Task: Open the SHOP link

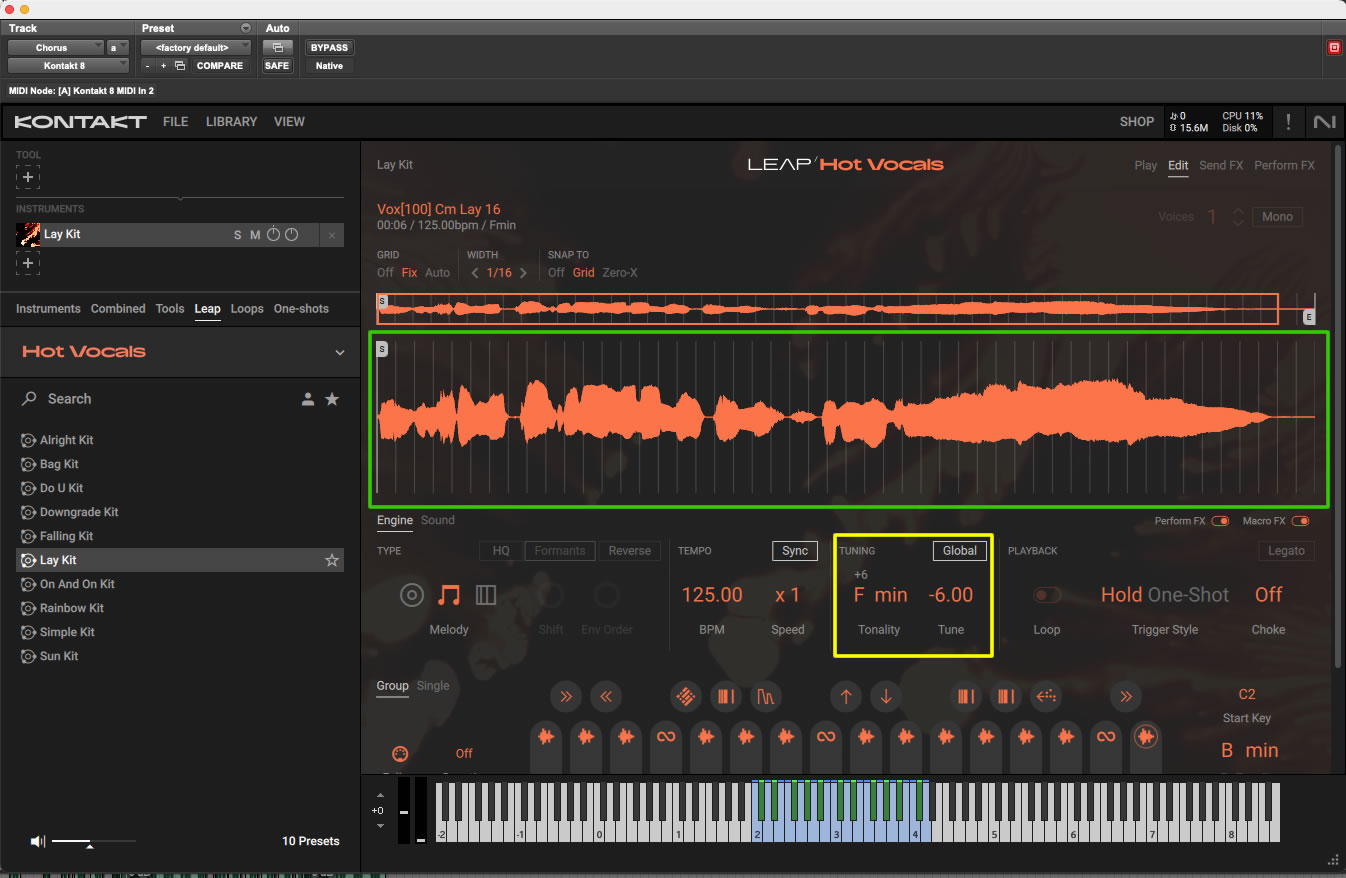Action: tap(1136, 122)
